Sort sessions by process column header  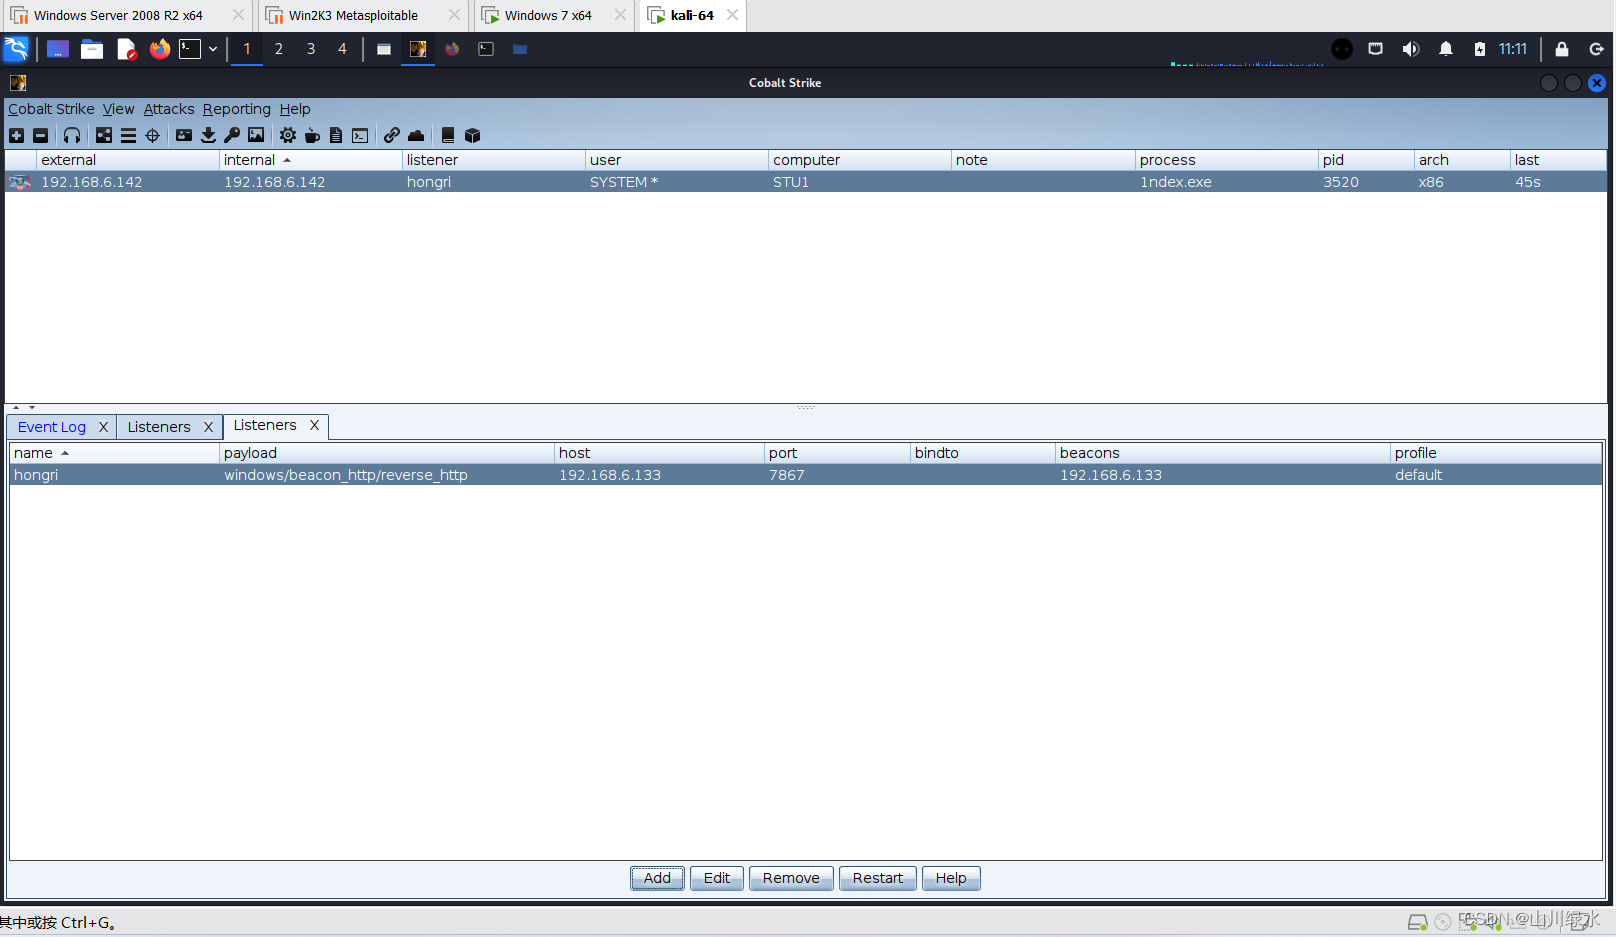[1226, 160]
